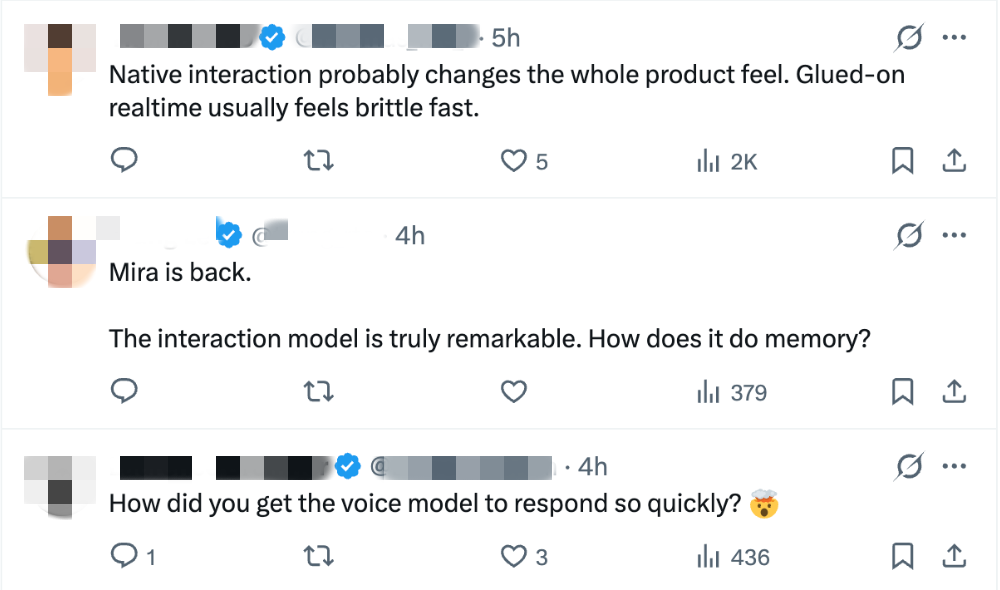Reply to the 'Native interaction' tweet
This screenshot has width=1000, height=590.
124,160
